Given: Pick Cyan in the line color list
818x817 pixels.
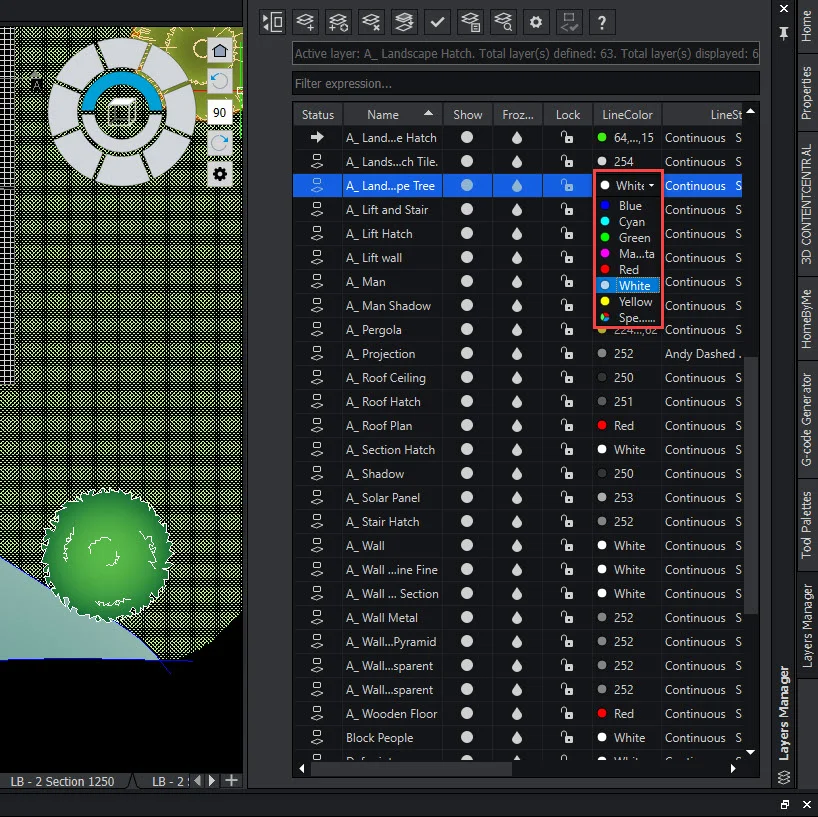Looking at the screenshot, I should coord(631,222).
